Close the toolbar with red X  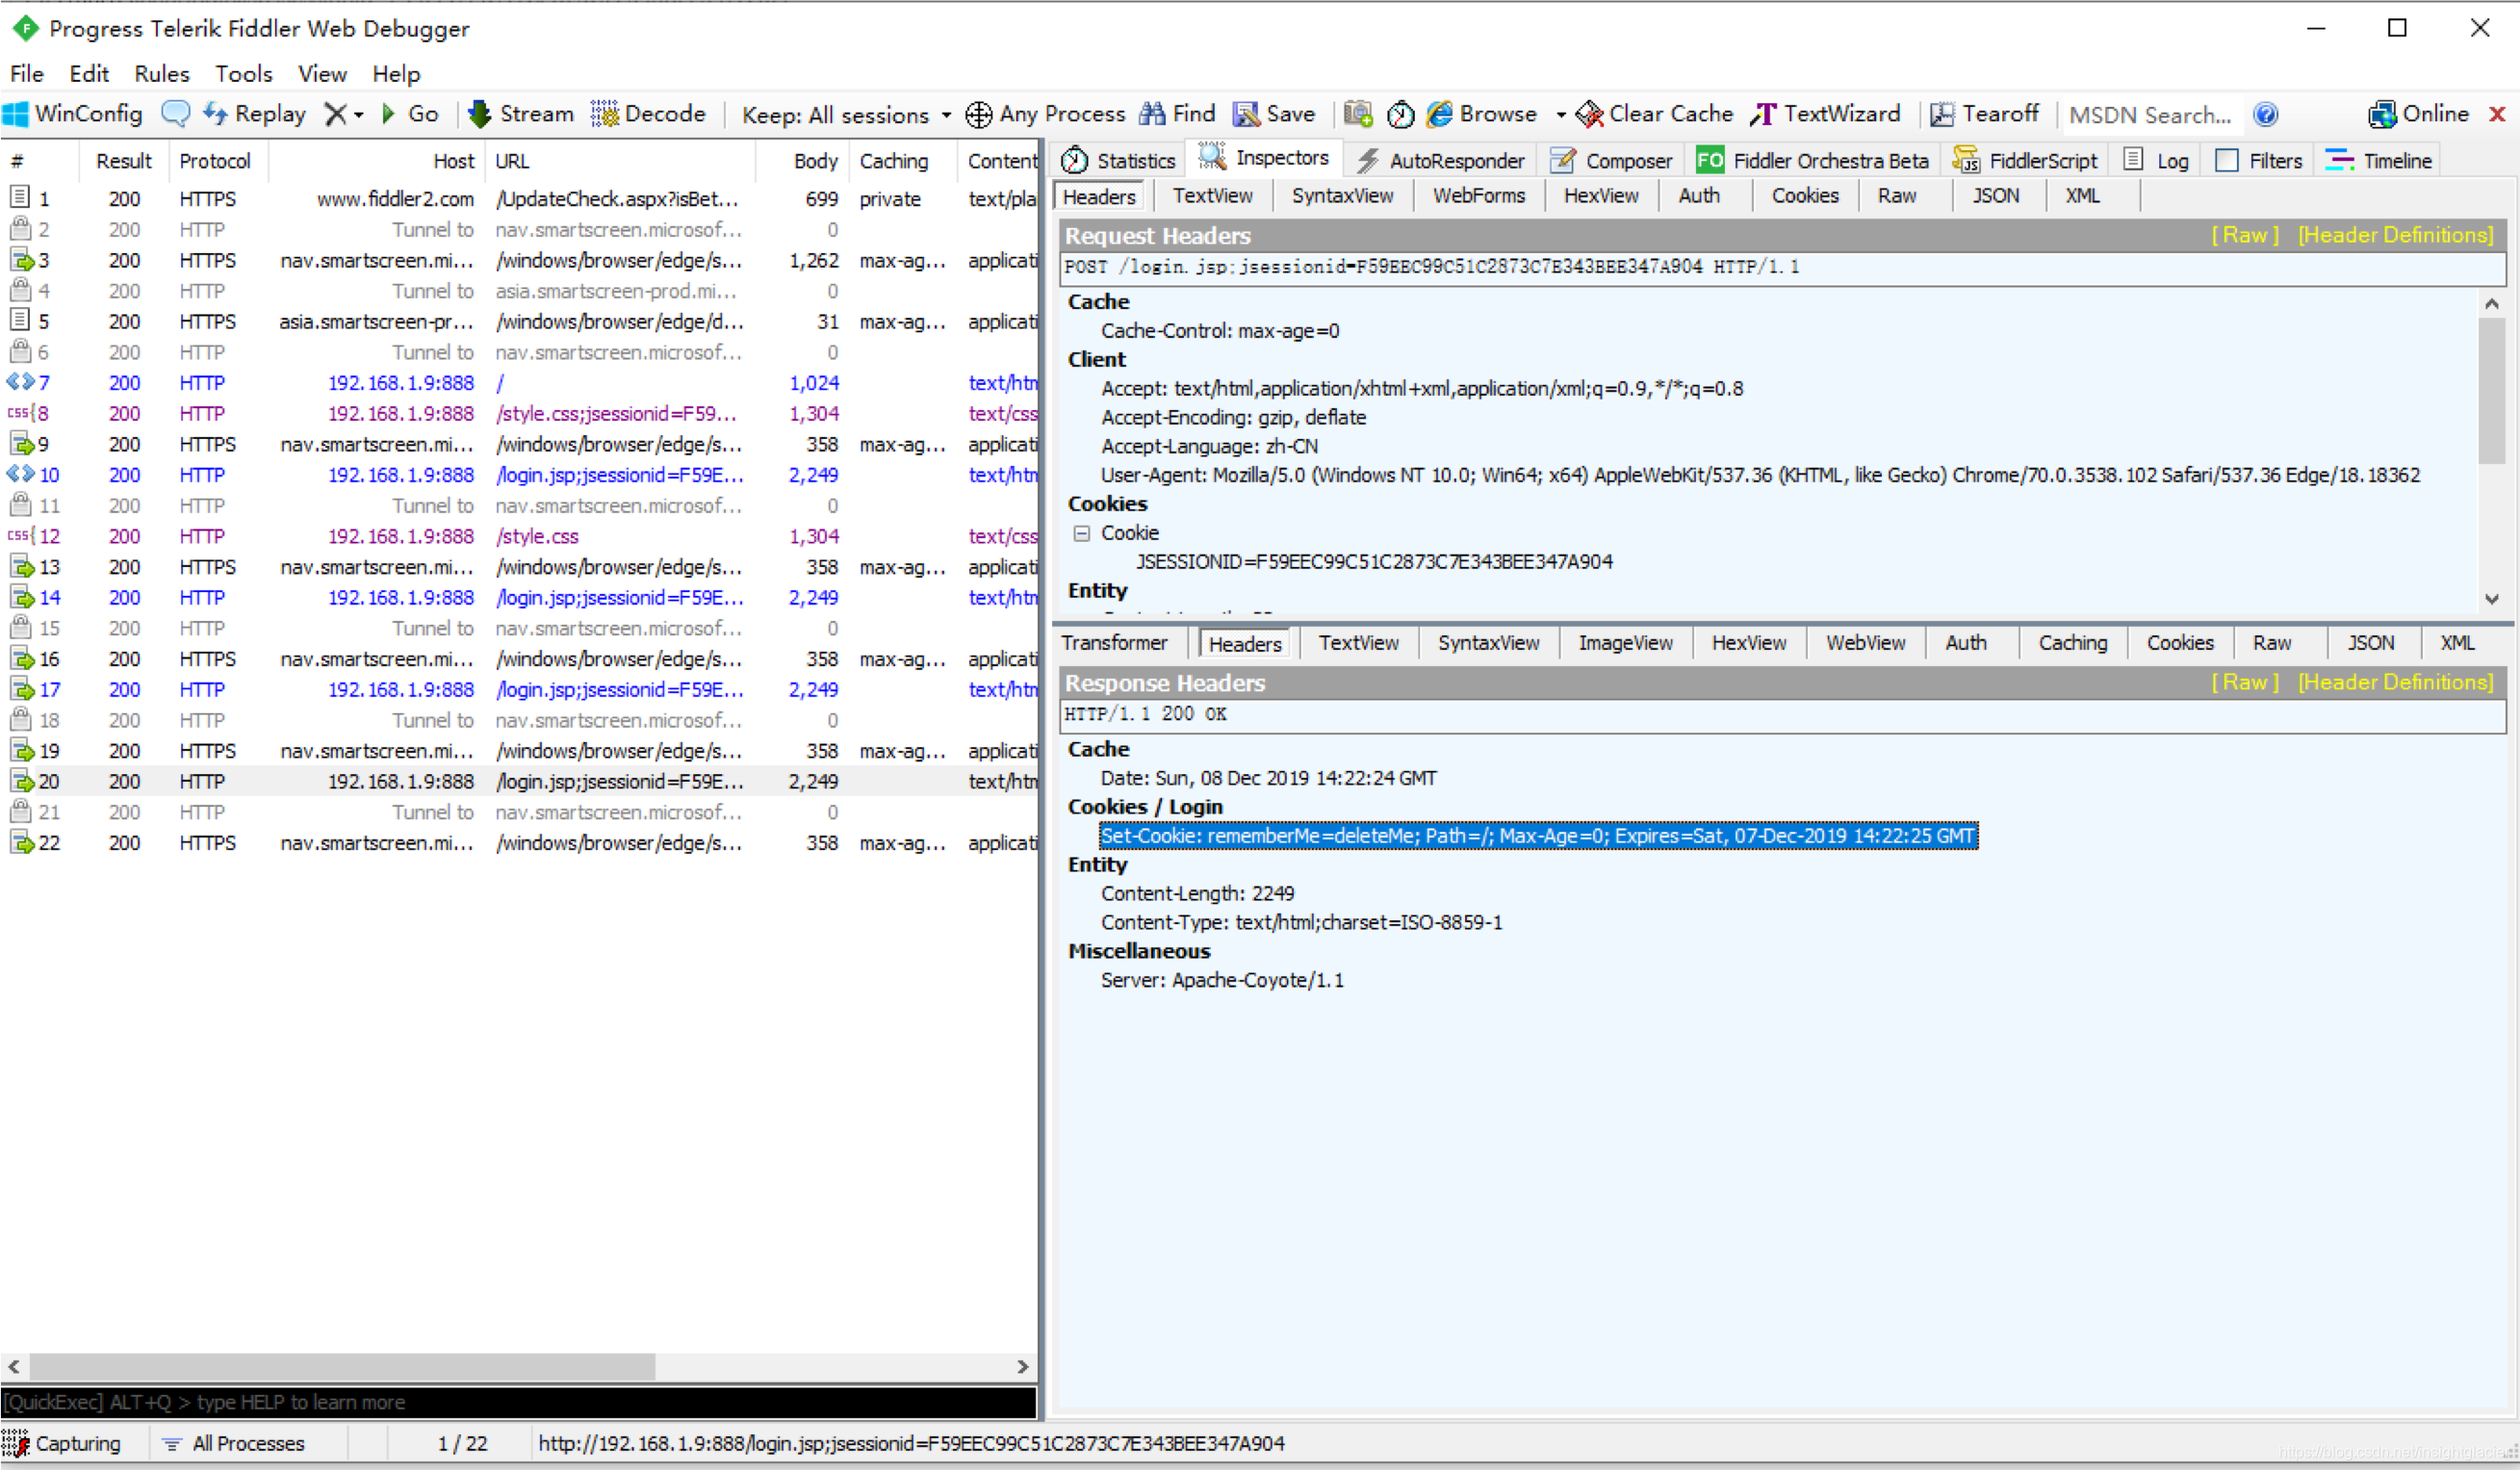[x=2496, y=114]
